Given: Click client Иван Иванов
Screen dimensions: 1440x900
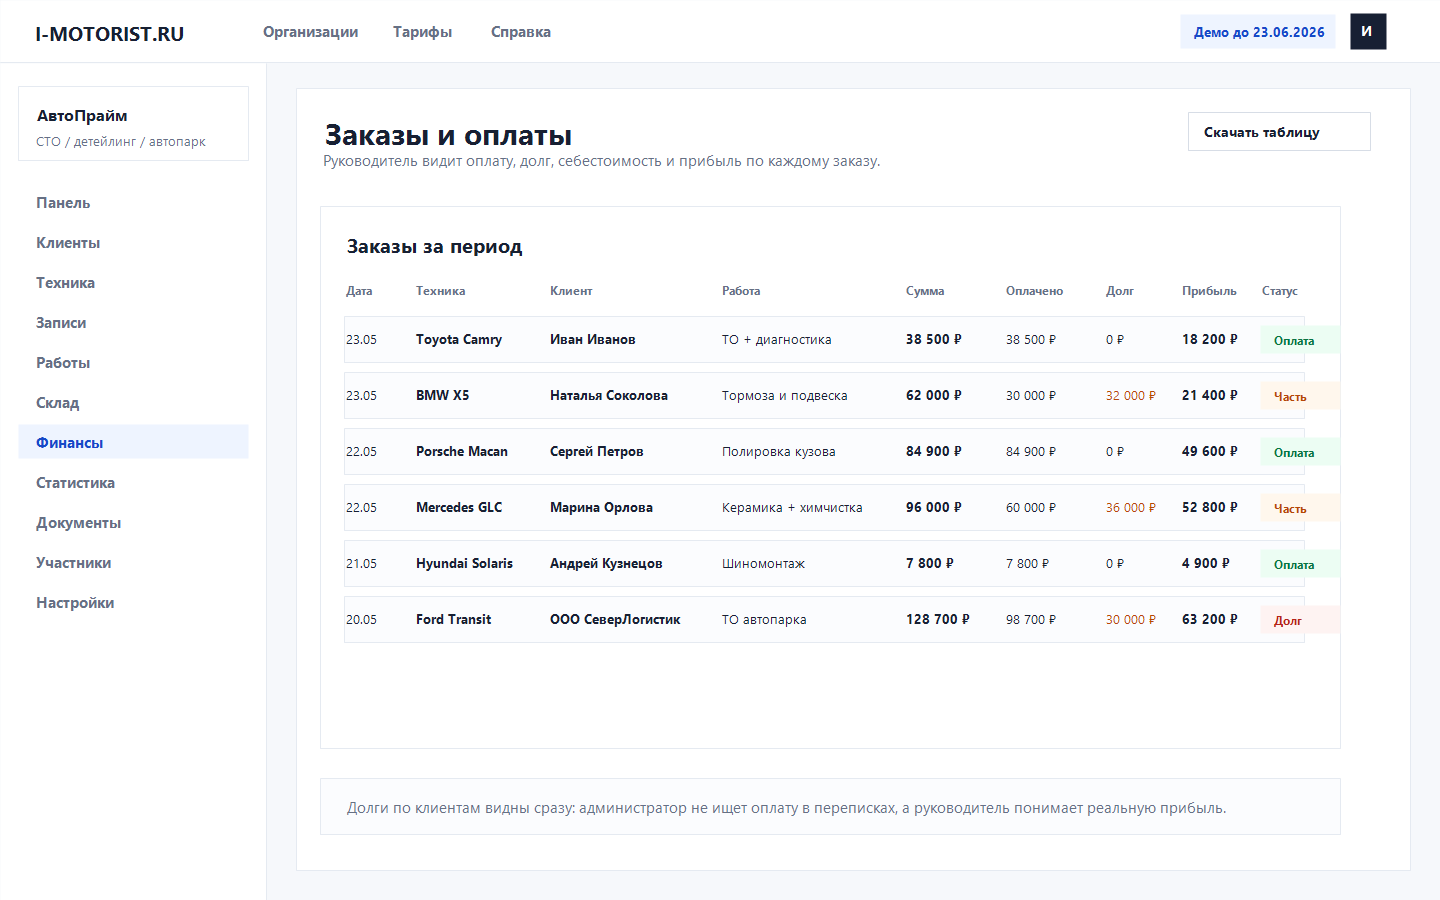Looking at the screenshot, I should click(x=592, y=339).
